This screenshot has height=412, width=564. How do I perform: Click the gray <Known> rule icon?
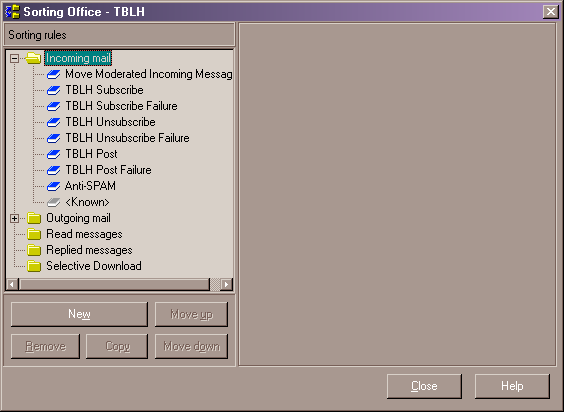[x=54, y=202]
